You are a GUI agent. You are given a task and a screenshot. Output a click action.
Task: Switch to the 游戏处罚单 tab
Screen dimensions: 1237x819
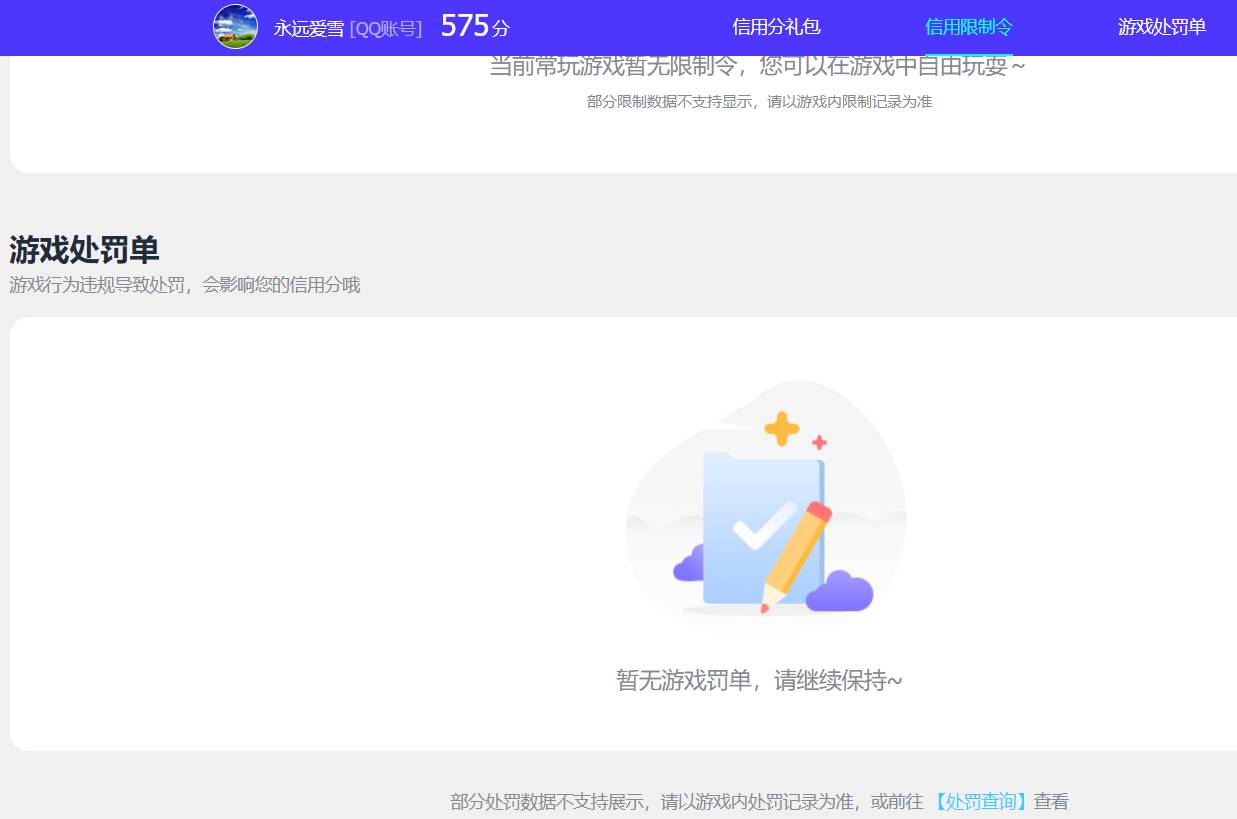1161,27
